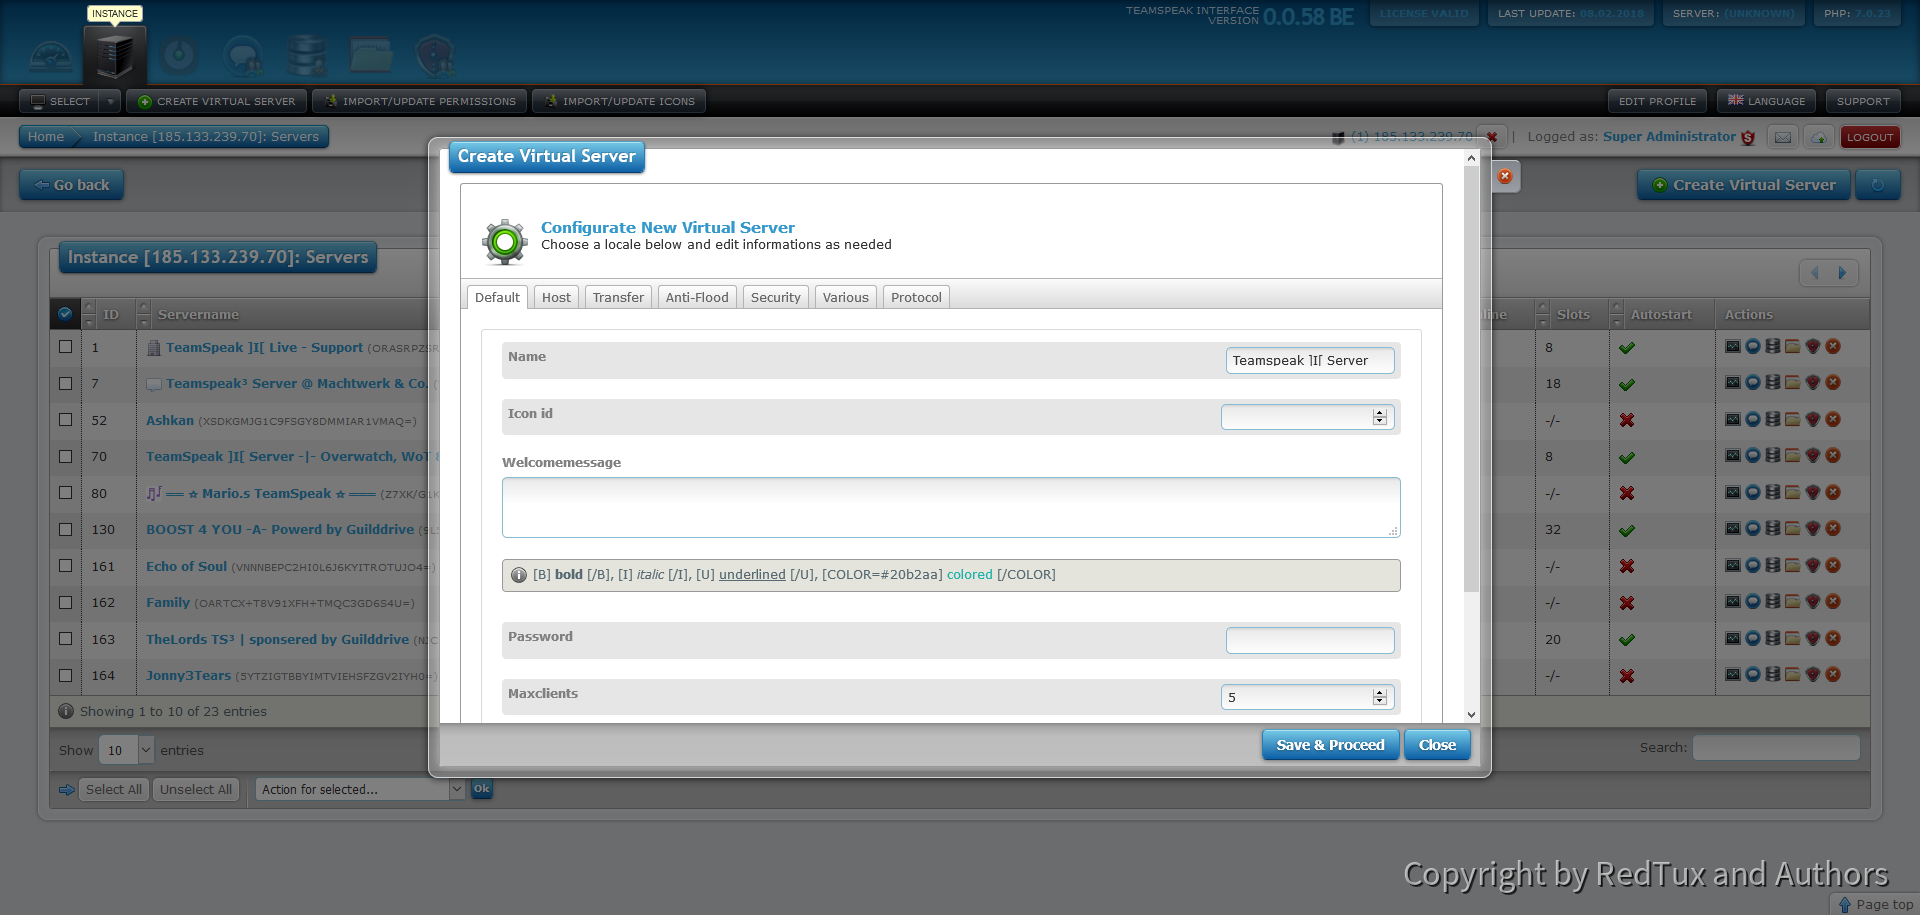Click the next page arrow above the table
This screenshot has height=915, width=1920.
1843,273
